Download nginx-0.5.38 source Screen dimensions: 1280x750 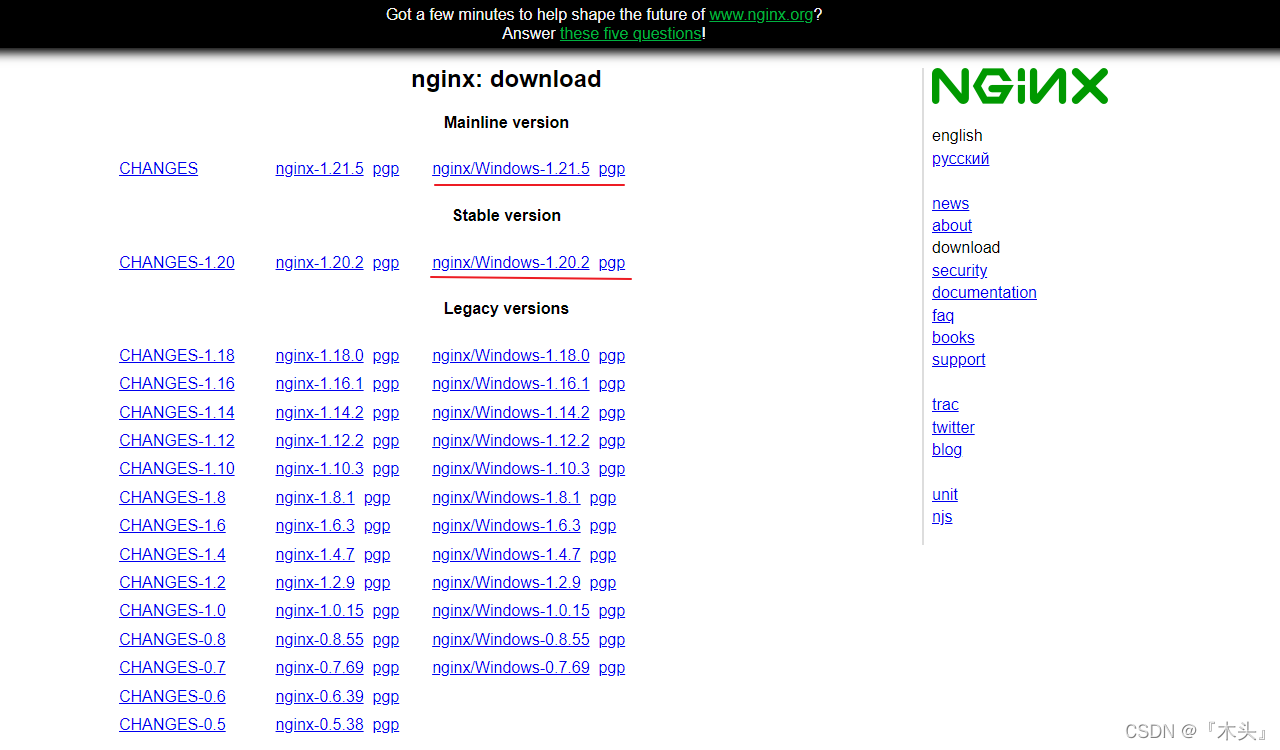[320, 724]
